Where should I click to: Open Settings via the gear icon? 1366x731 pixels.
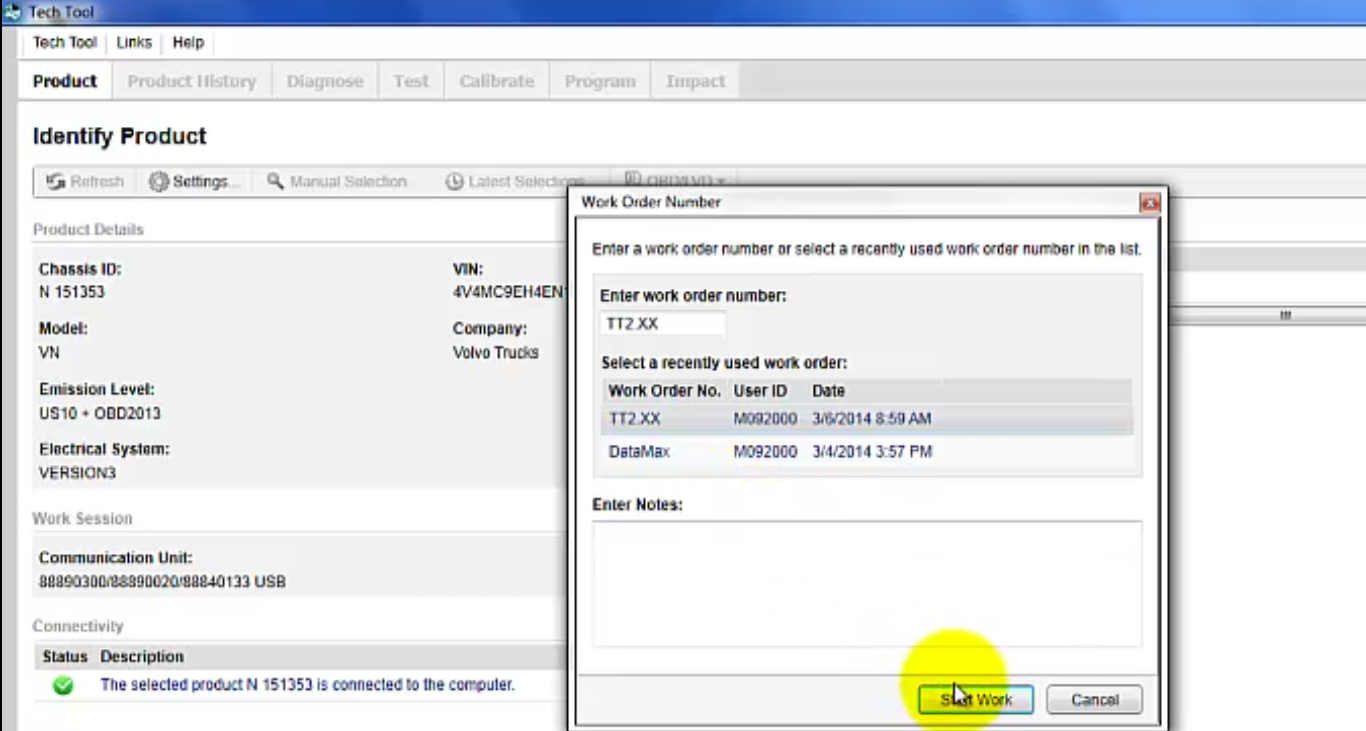tap(158, 181)
